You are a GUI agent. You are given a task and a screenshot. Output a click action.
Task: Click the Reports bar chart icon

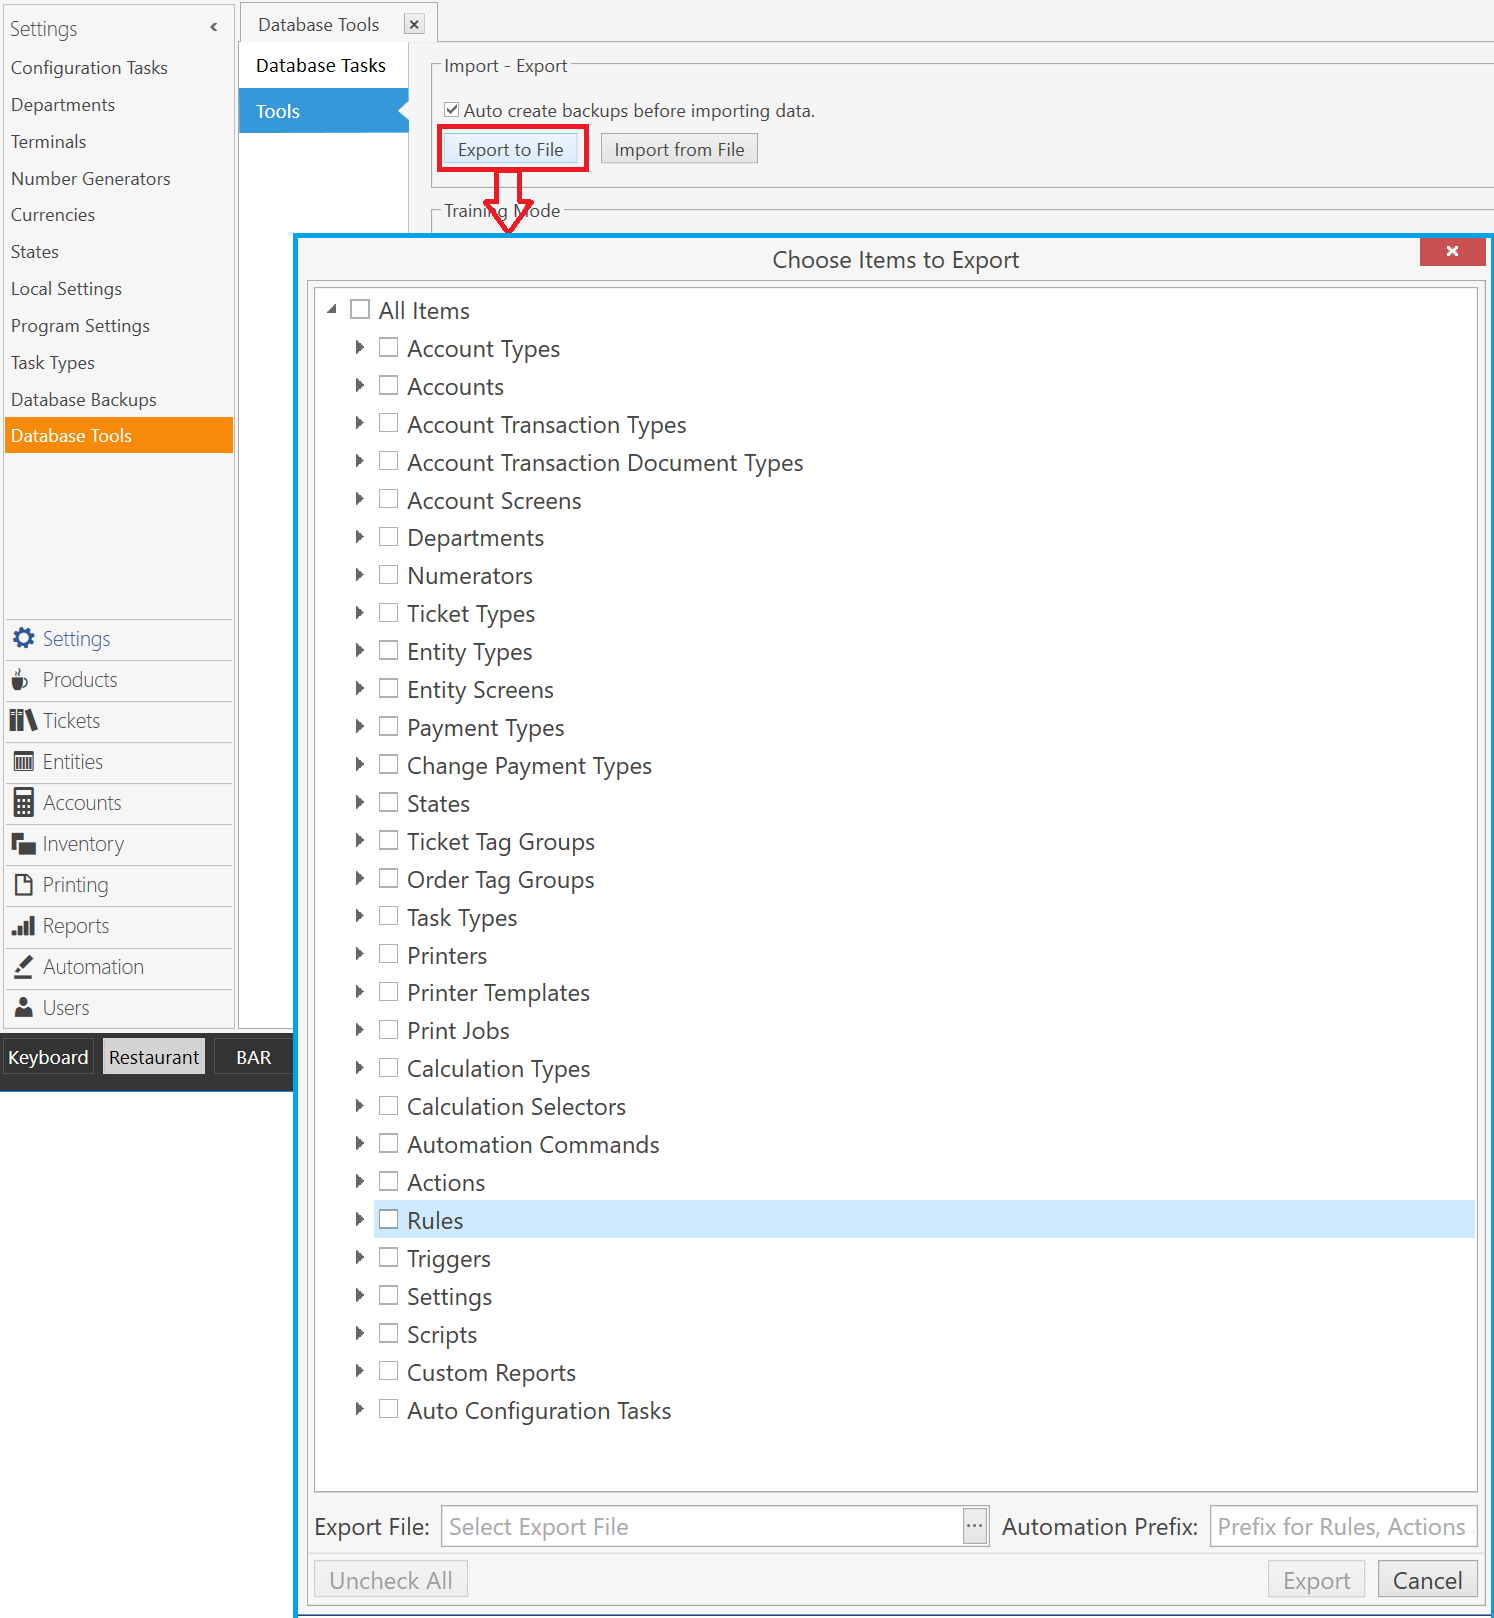[23, 926]
